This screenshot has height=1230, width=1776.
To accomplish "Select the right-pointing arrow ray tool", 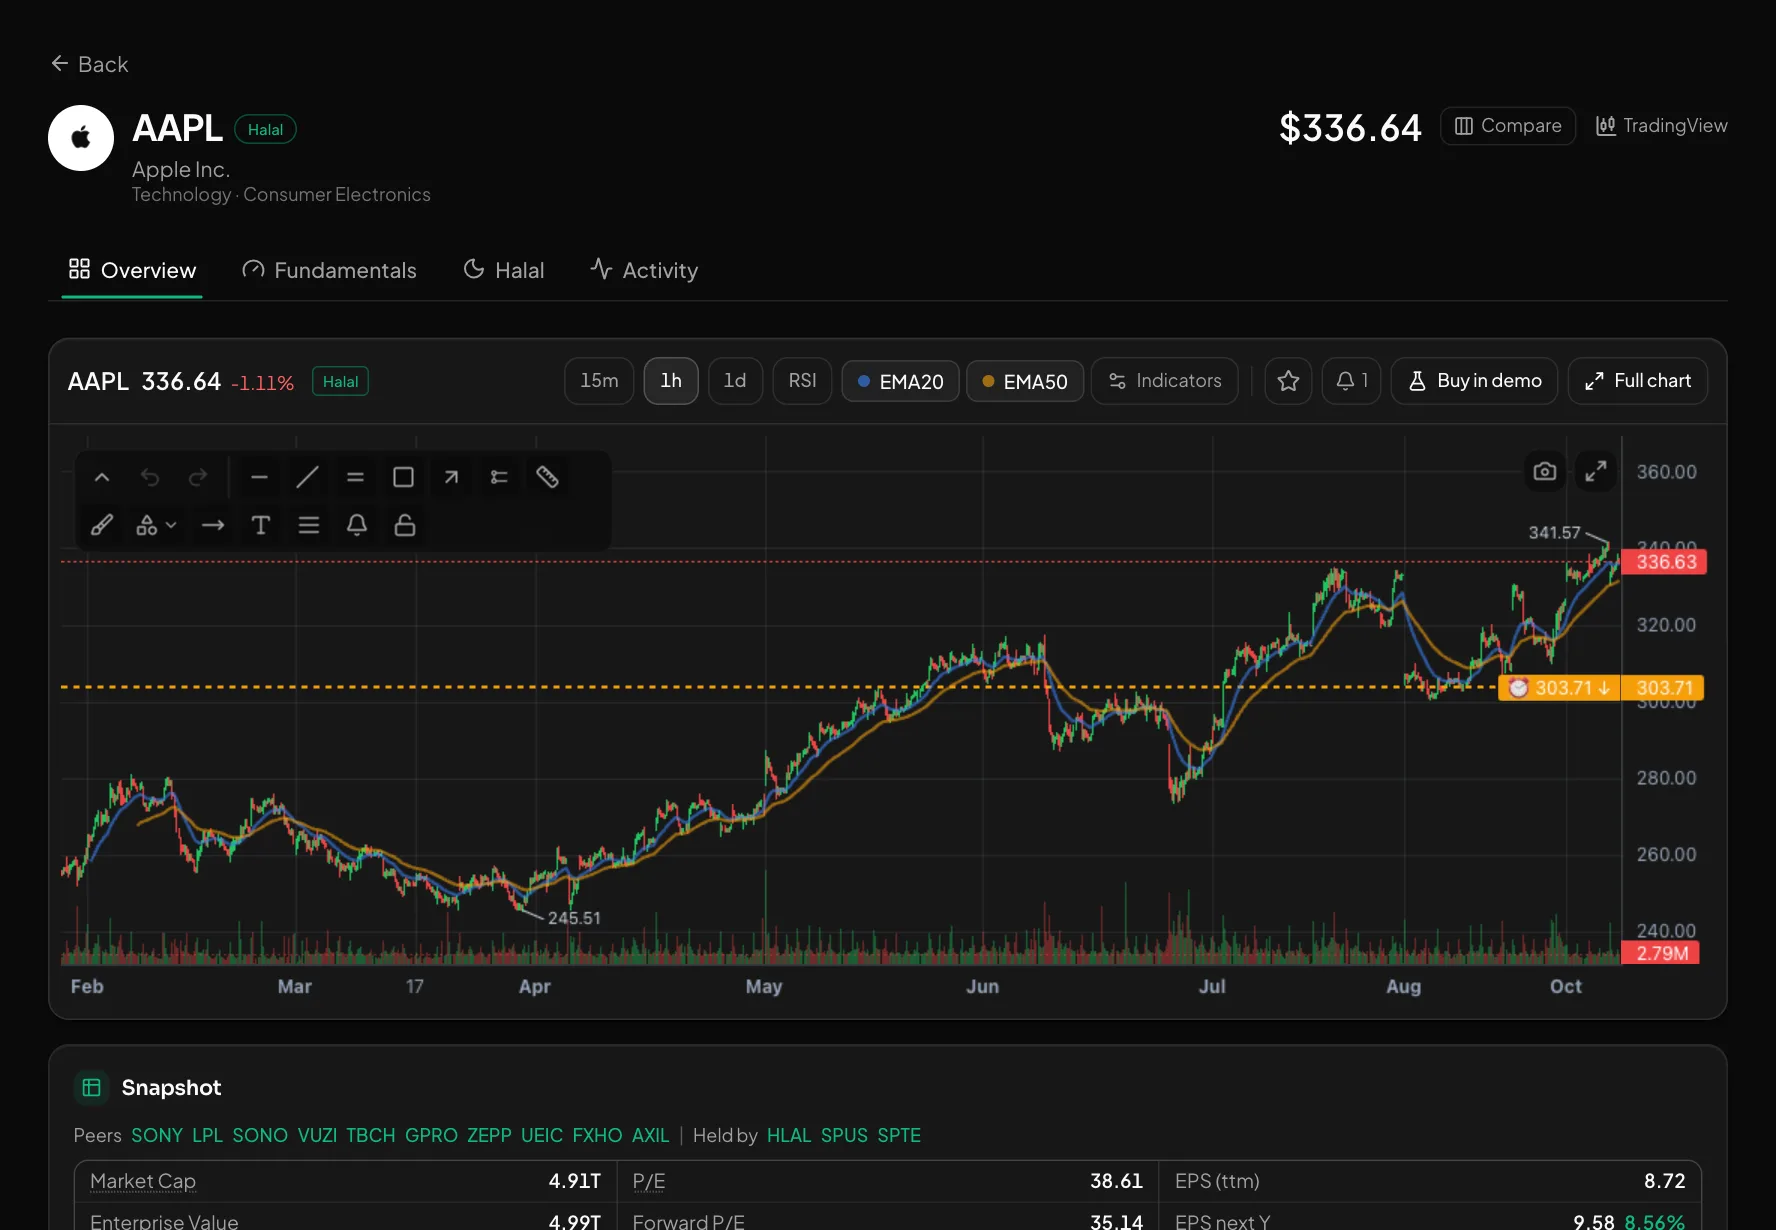I will [213, 525].
